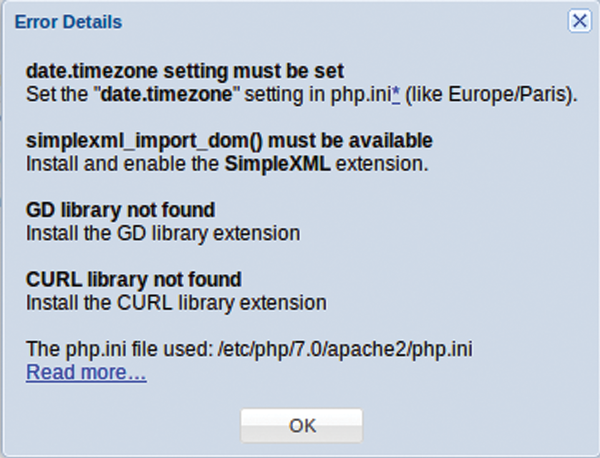Click the simplexml_import_dom() must be available heading
This screenshot has width=600, height=458.
[x=229, y=141]
